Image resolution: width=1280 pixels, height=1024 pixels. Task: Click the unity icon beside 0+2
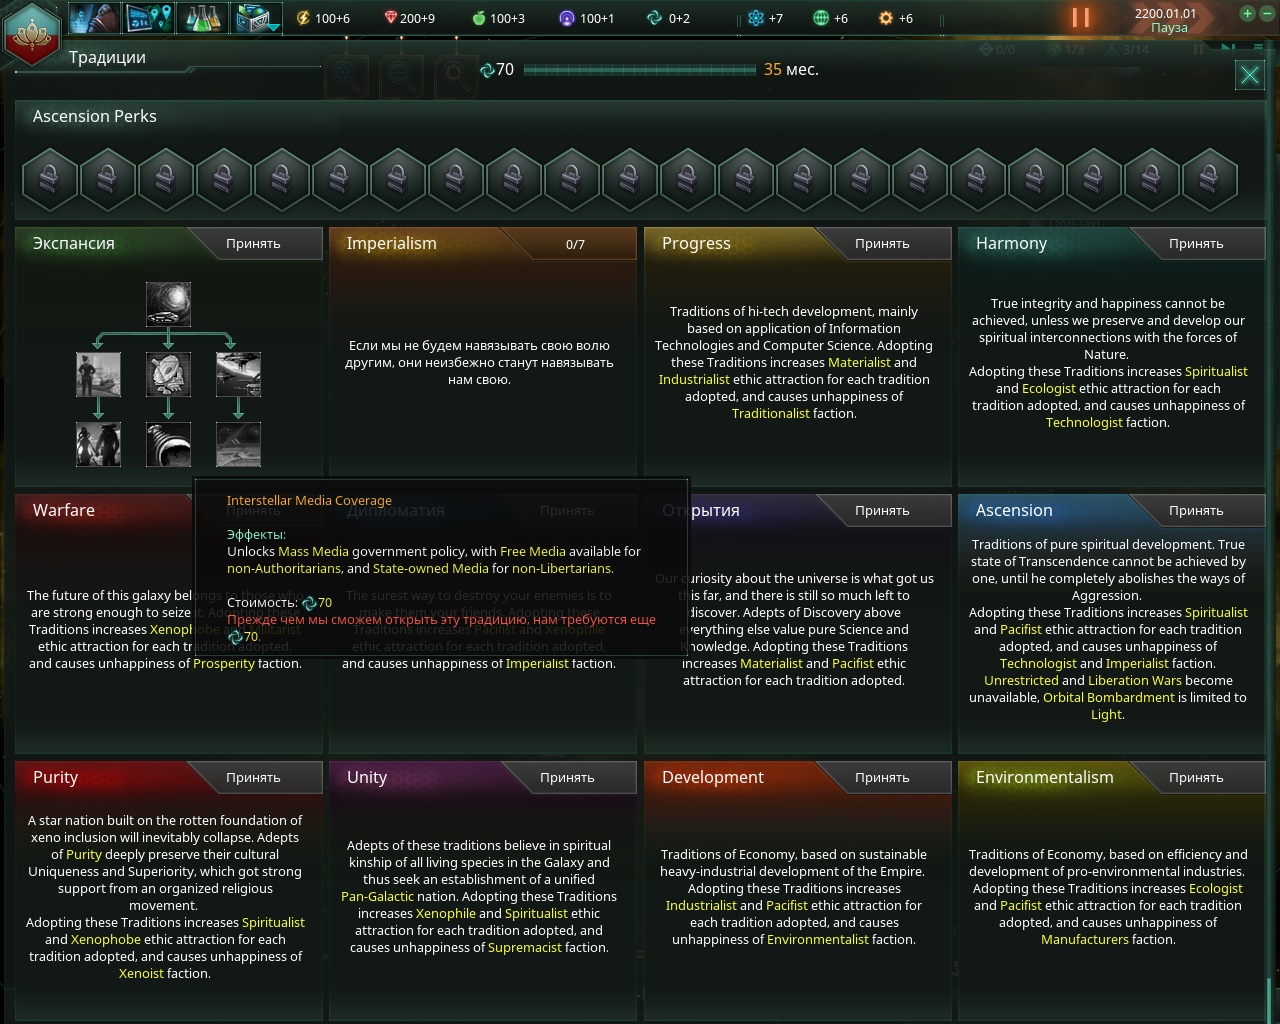coord(654,18)
